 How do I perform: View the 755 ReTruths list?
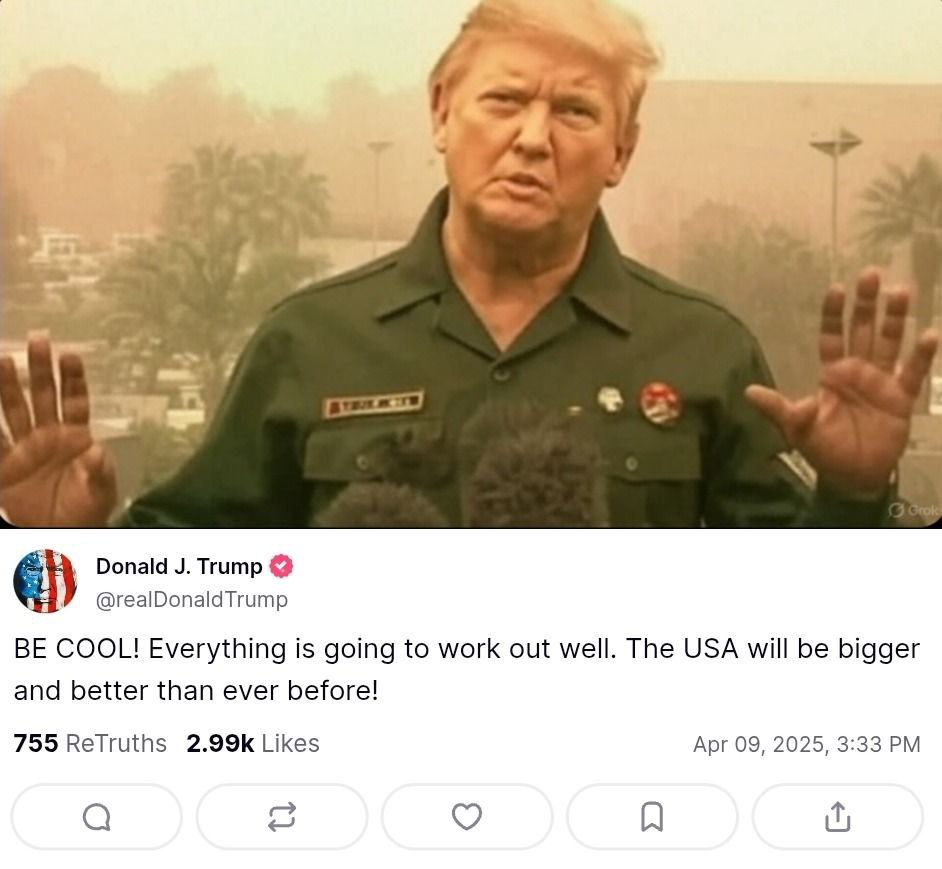pos(90,743)
